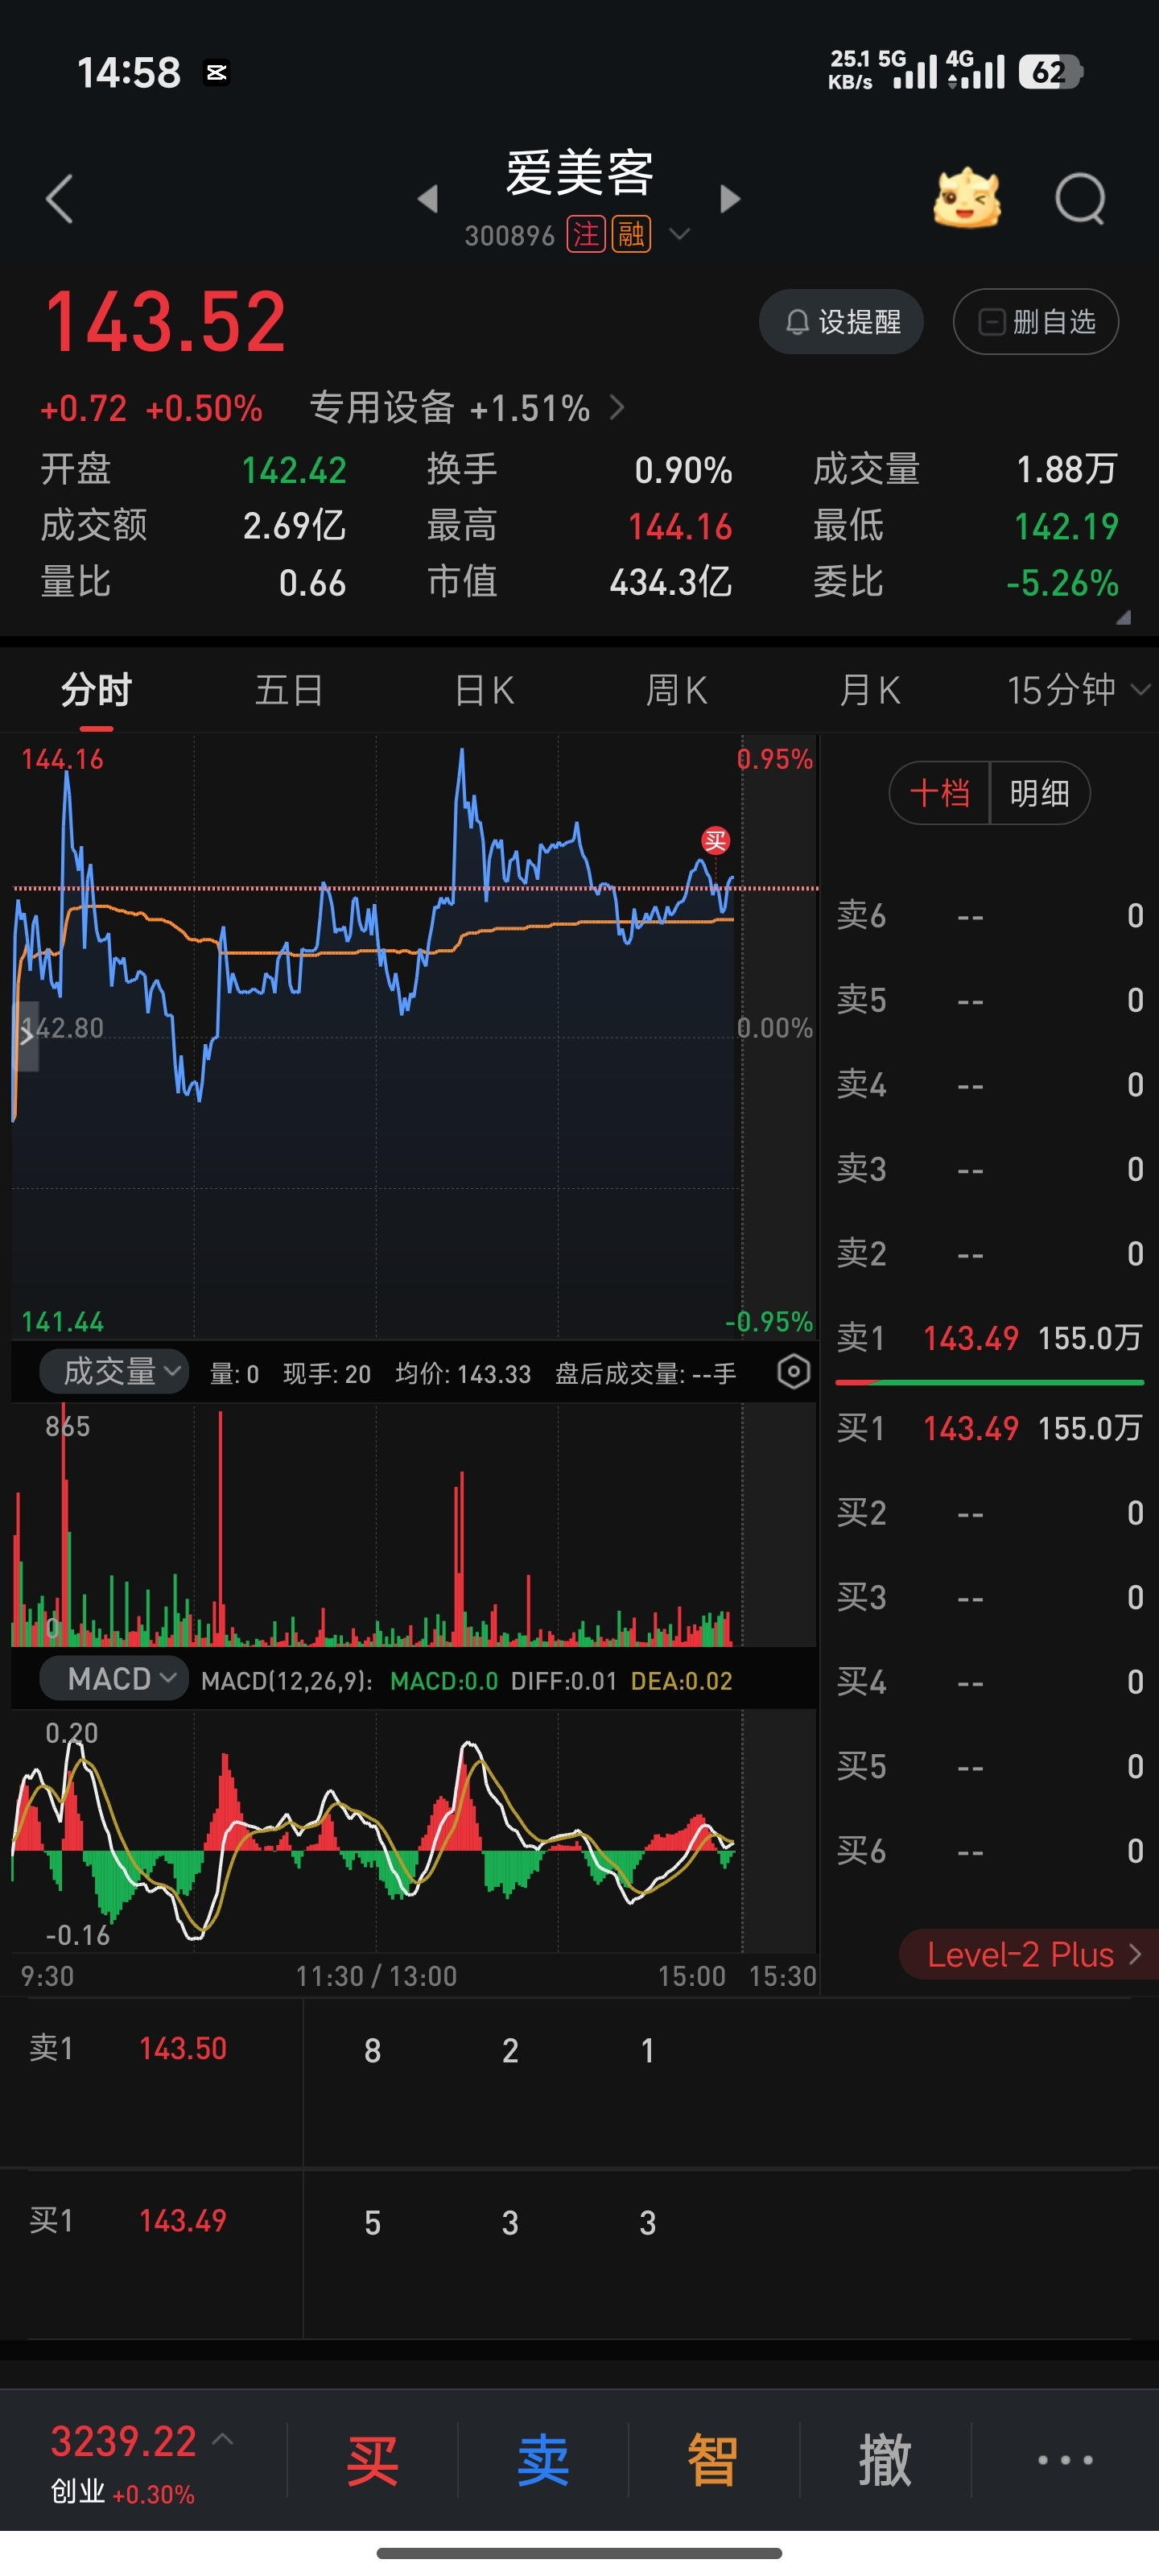Select 十档 order book toggle

click(x=940, y=793)
